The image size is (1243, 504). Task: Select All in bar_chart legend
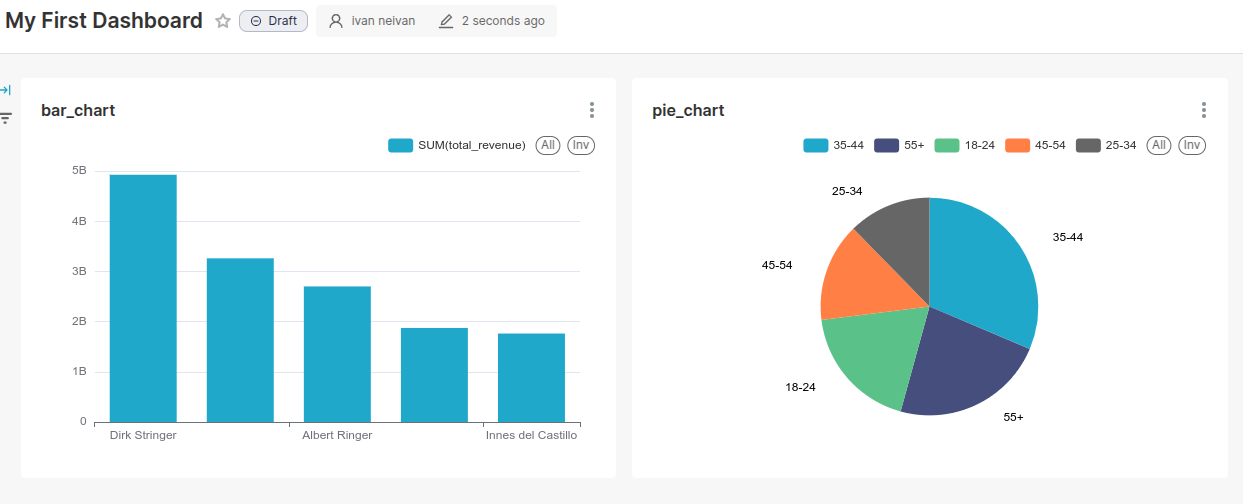coord(547,146)
